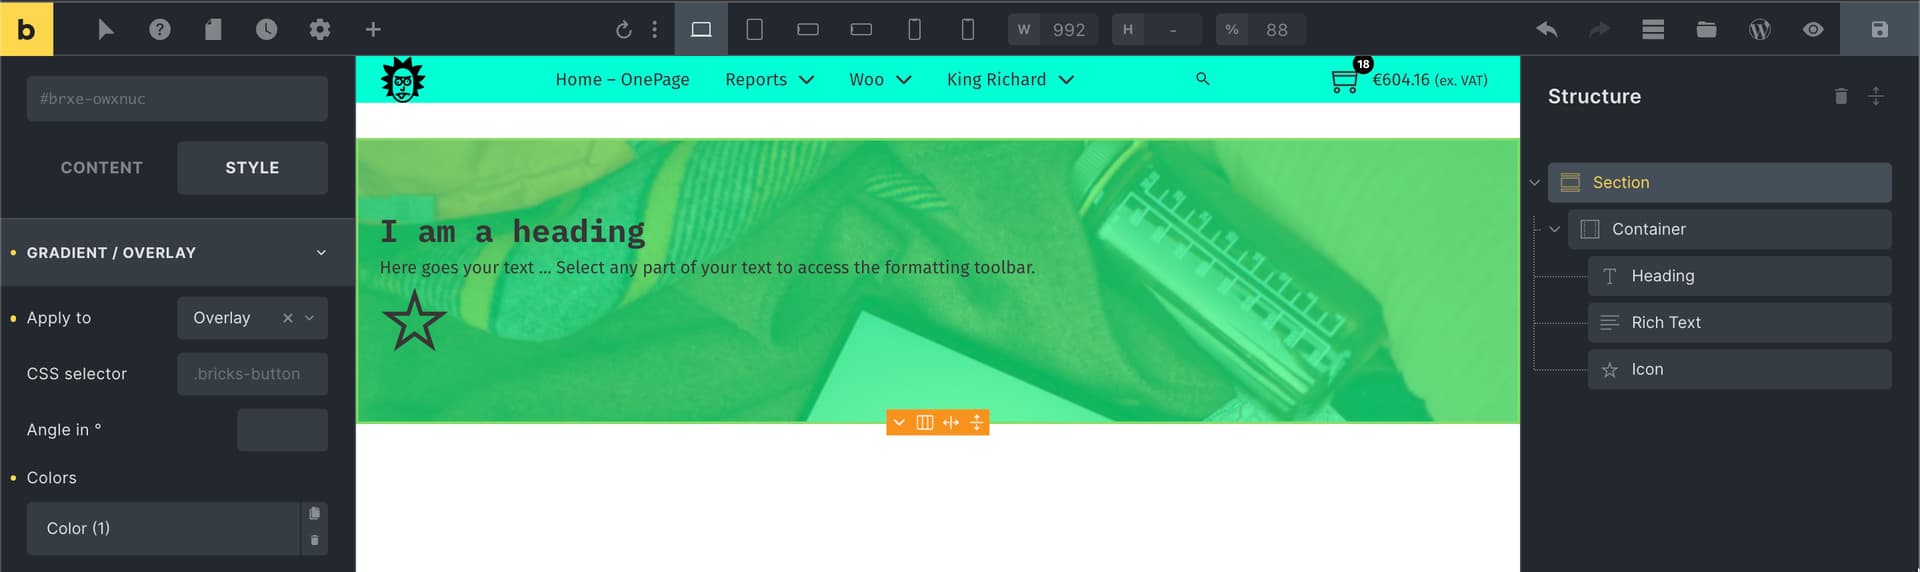Click the WordPress logo icon
This screenshot has width=1920, height=572.
click(x=1759, y=29)
